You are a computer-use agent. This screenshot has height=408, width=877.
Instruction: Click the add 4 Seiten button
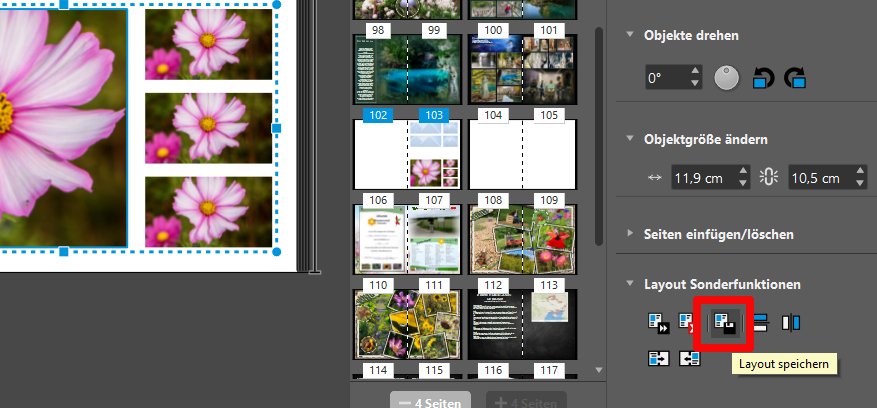click(x=526, y=401)
